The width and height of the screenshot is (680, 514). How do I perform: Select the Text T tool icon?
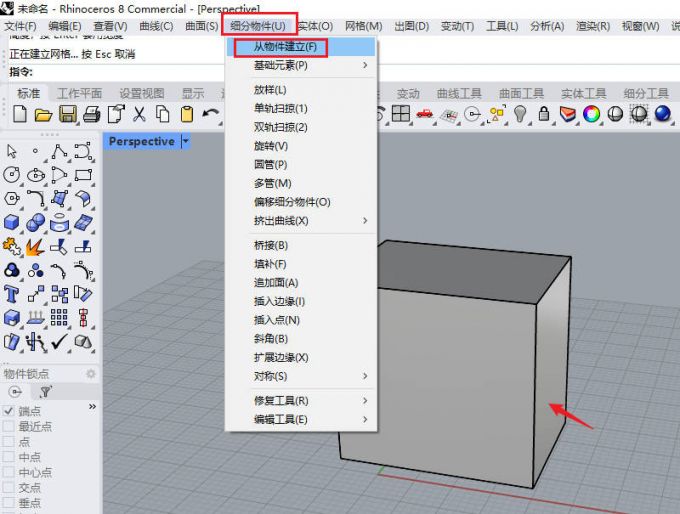coord(11,294)
